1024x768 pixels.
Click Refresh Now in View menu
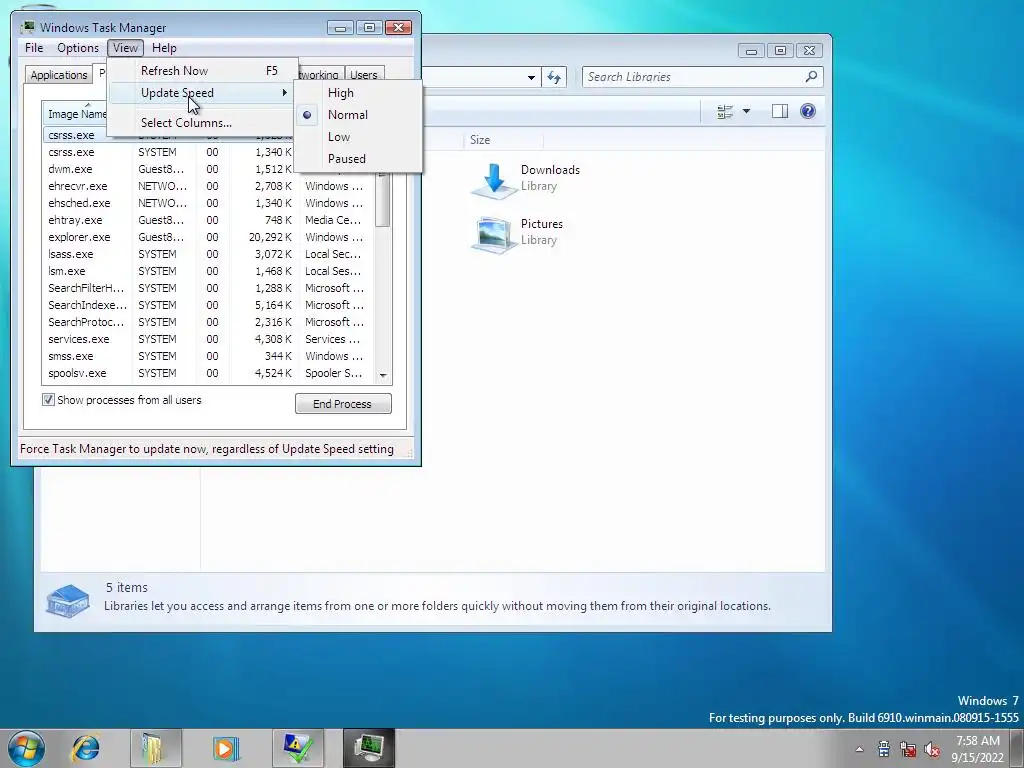(x=202, y=71)
